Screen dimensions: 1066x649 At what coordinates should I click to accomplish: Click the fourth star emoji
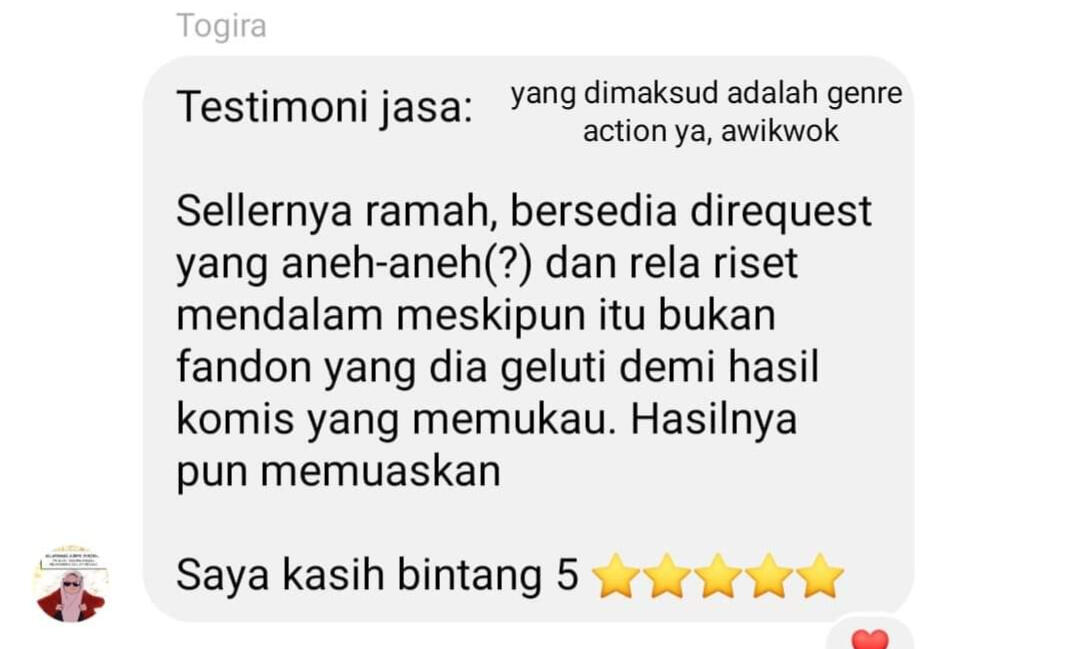(x=769, y=576)
